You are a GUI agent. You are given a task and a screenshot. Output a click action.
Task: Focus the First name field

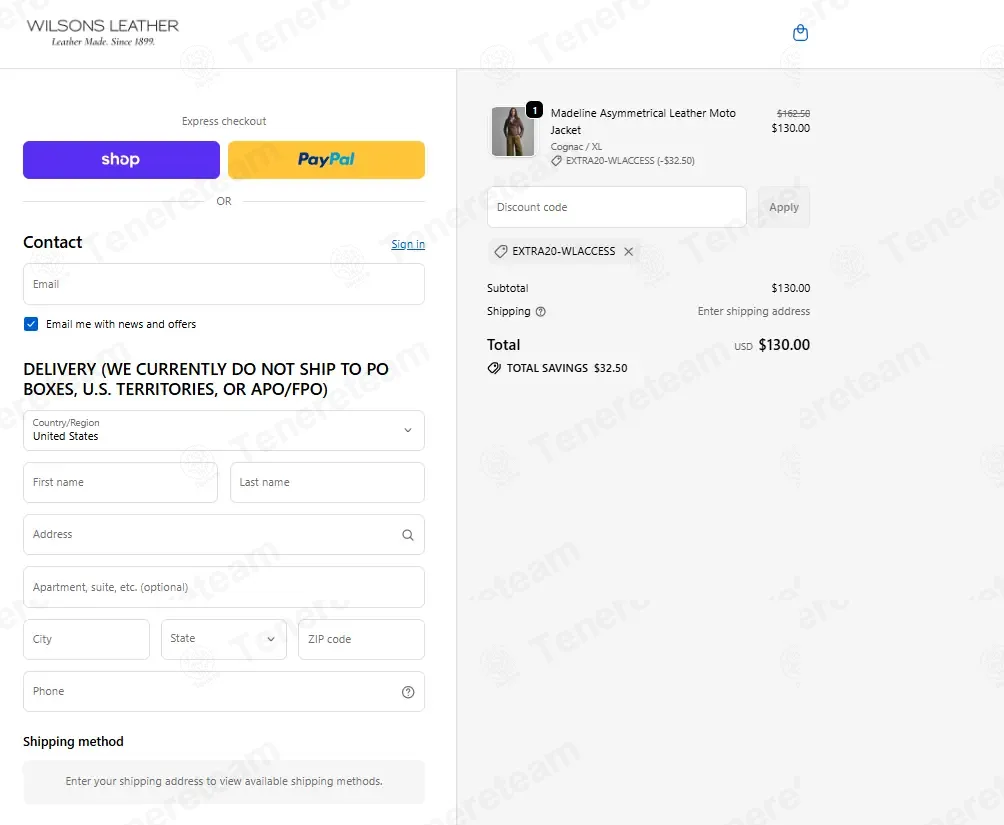(120, 482)
